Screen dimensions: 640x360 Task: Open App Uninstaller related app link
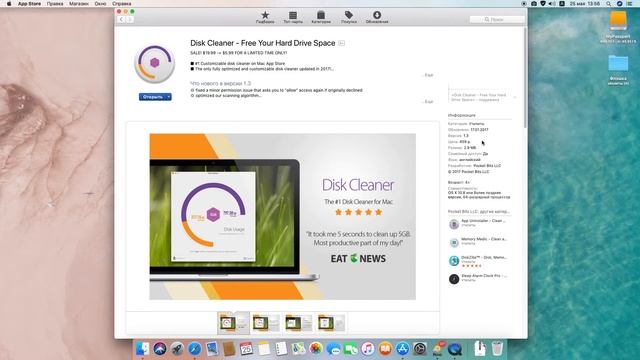click(483, 221)
